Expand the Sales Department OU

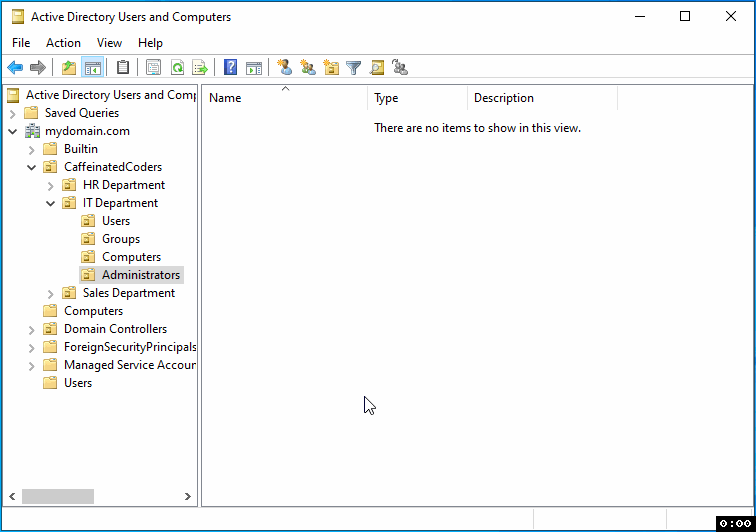[51, 294]
